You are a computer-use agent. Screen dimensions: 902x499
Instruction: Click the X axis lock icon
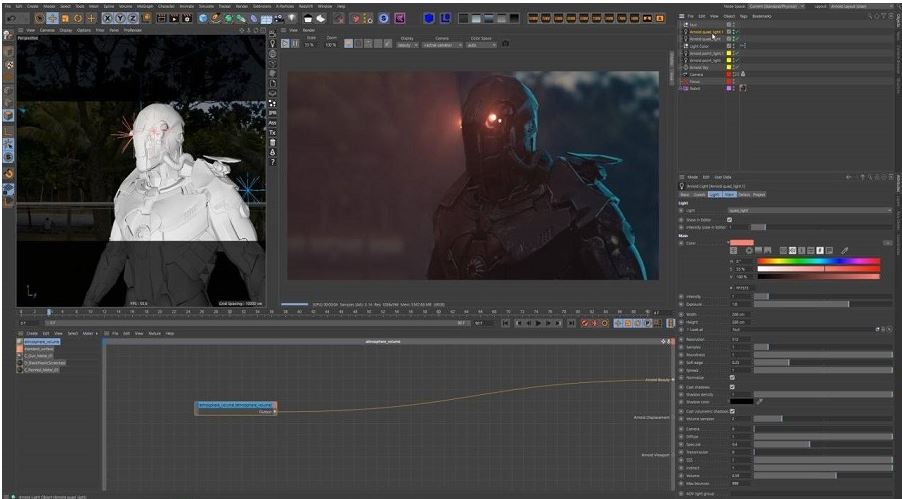pos(108,18)
